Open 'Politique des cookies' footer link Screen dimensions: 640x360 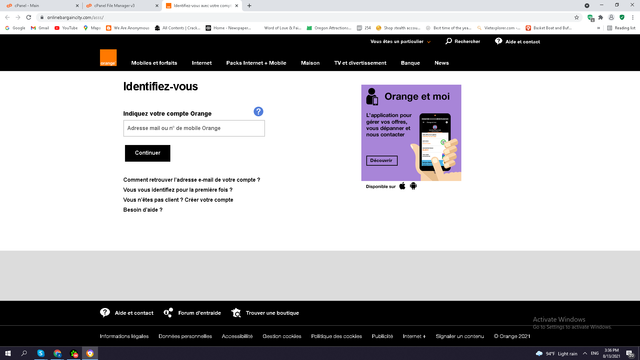point(336,336)
